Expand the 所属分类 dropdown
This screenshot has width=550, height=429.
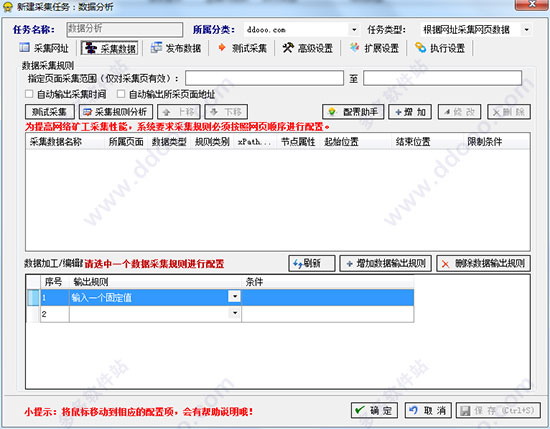click(354, 30)
